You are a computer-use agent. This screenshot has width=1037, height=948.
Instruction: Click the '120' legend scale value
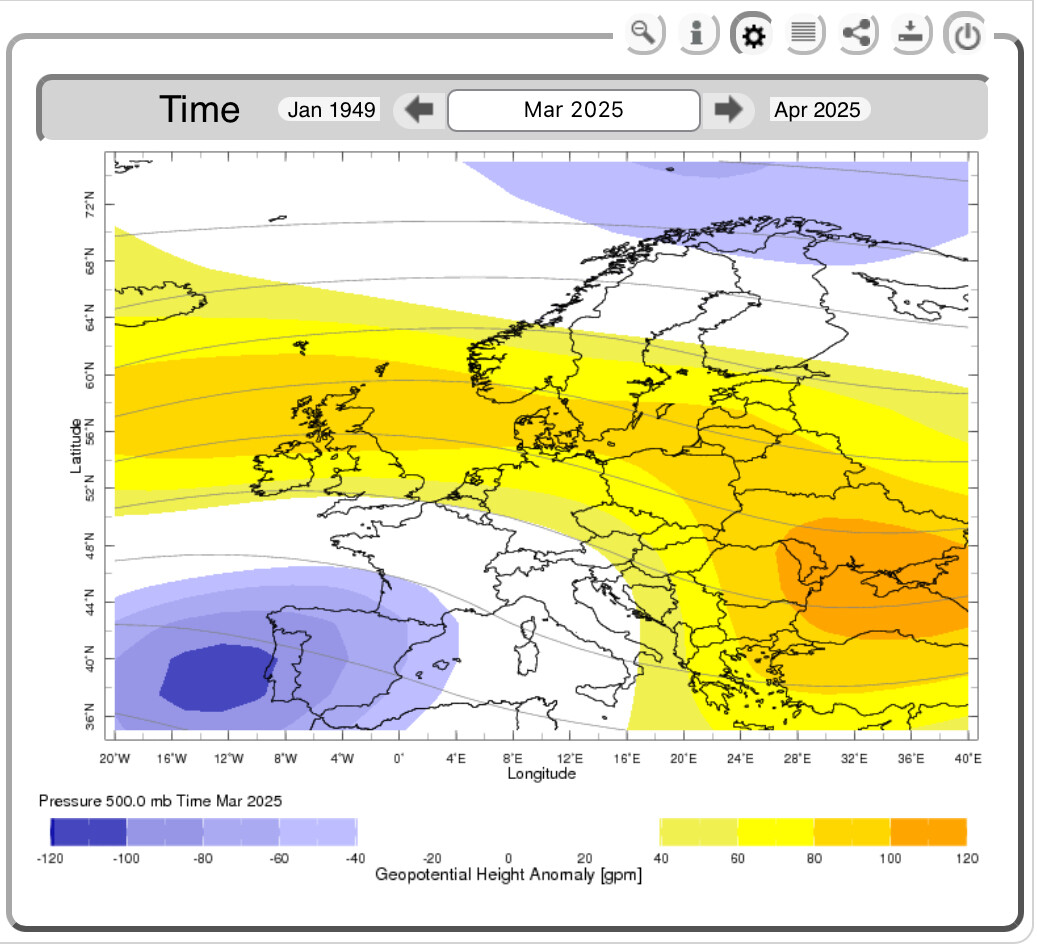(x=967, y=858)
